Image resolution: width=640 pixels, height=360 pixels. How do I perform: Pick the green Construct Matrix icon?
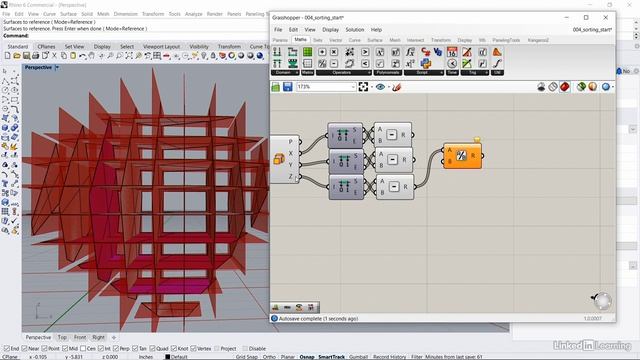pyautogui.click(x=307, y=52)
